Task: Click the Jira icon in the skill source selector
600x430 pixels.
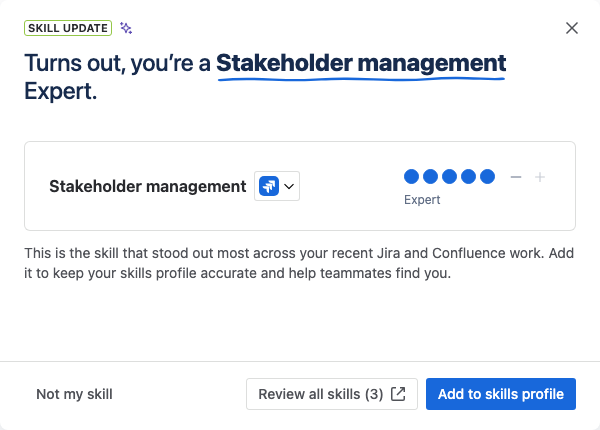Action: (x=269, y=186)
